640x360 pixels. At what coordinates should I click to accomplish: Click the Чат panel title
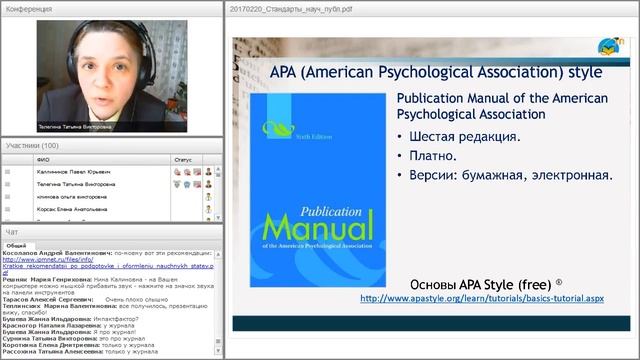(12, 232)
